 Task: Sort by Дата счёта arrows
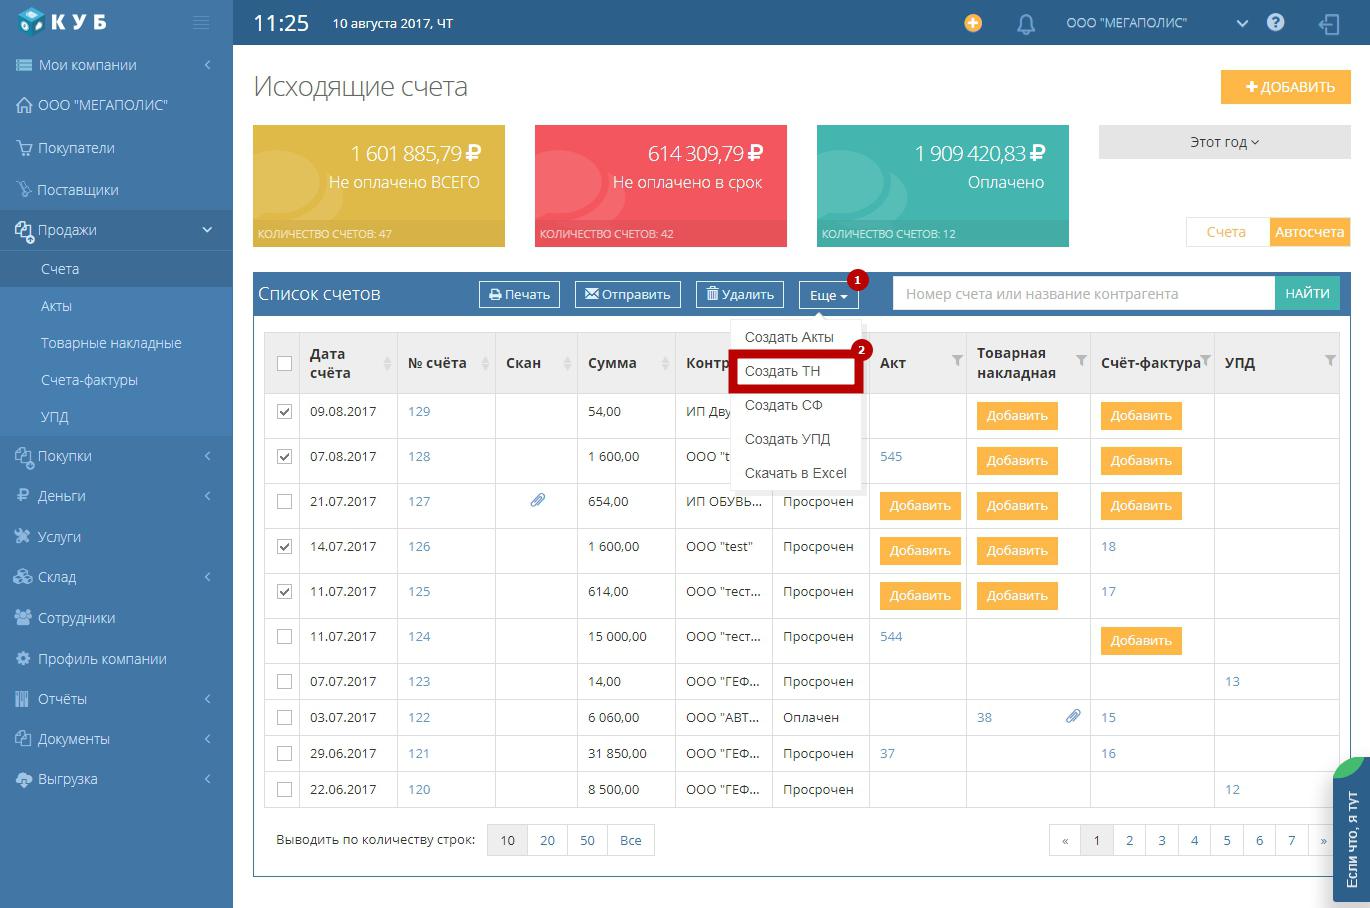tap(387, 363)
